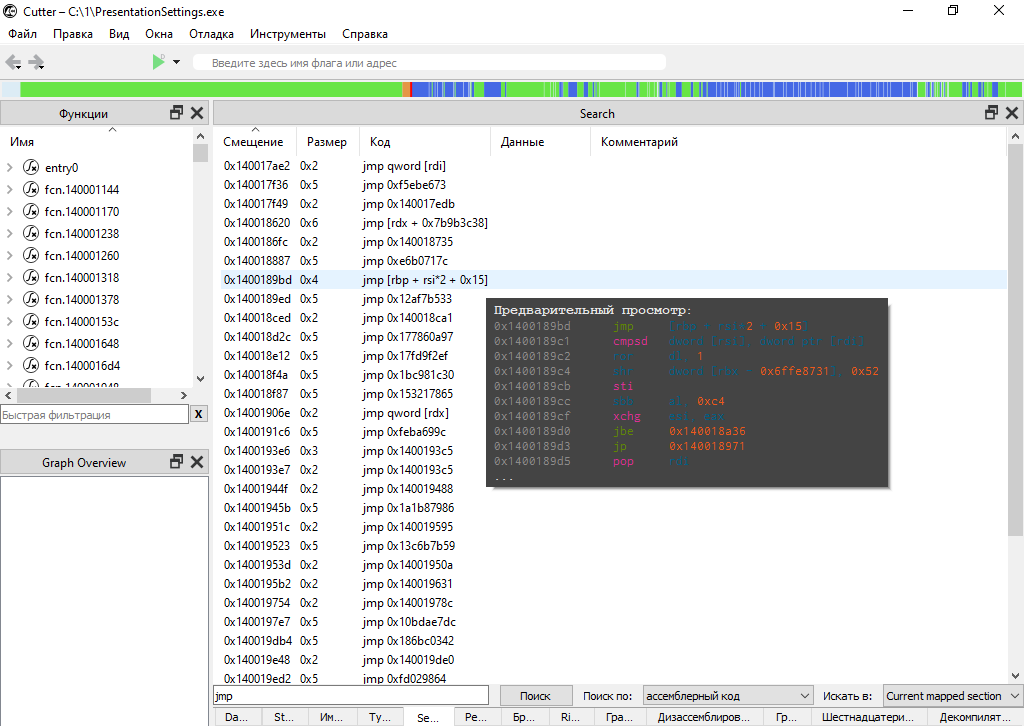Open the 'Поиск по' search type dropdown
This screenshot has height=726, width=1024.
727,696
